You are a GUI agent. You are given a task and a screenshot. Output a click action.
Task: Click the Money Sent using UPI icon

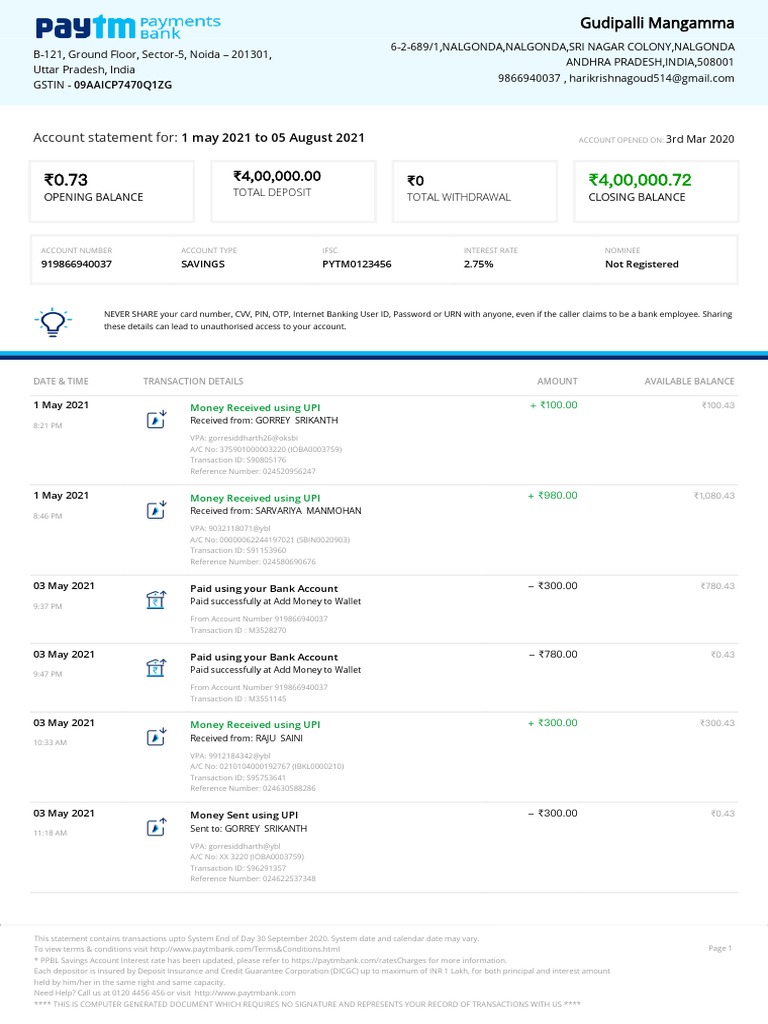click(156, 827)
